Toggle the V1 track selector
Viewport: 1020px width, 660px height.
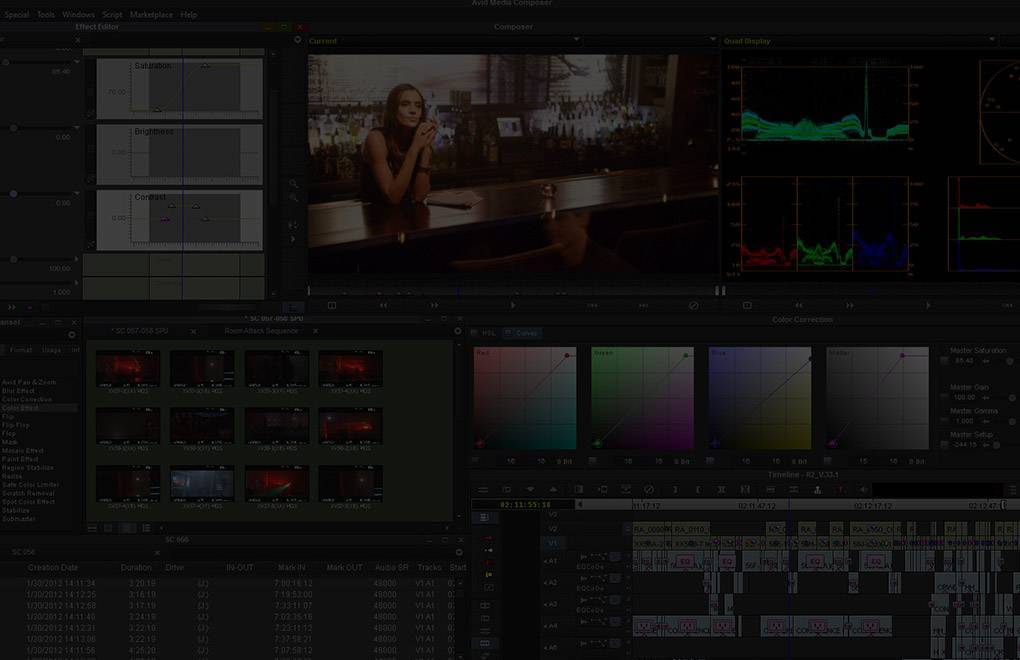[x=551, y=543]
